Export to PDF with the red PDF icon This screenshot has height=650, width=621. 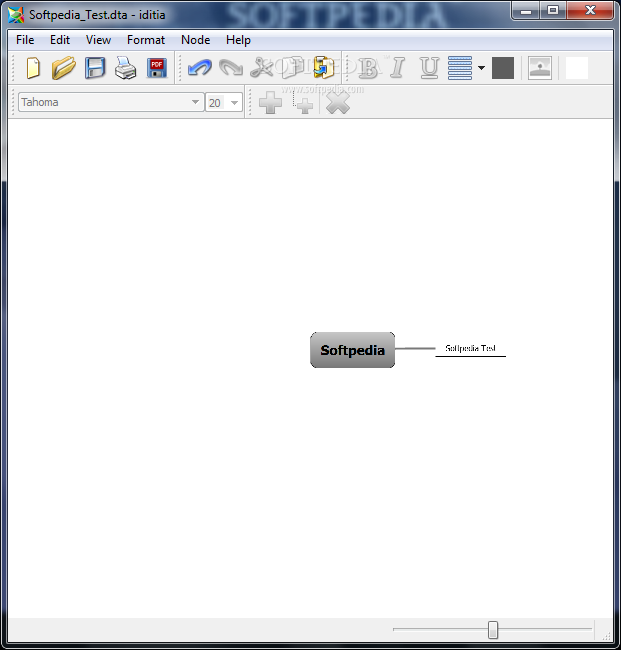157,68
